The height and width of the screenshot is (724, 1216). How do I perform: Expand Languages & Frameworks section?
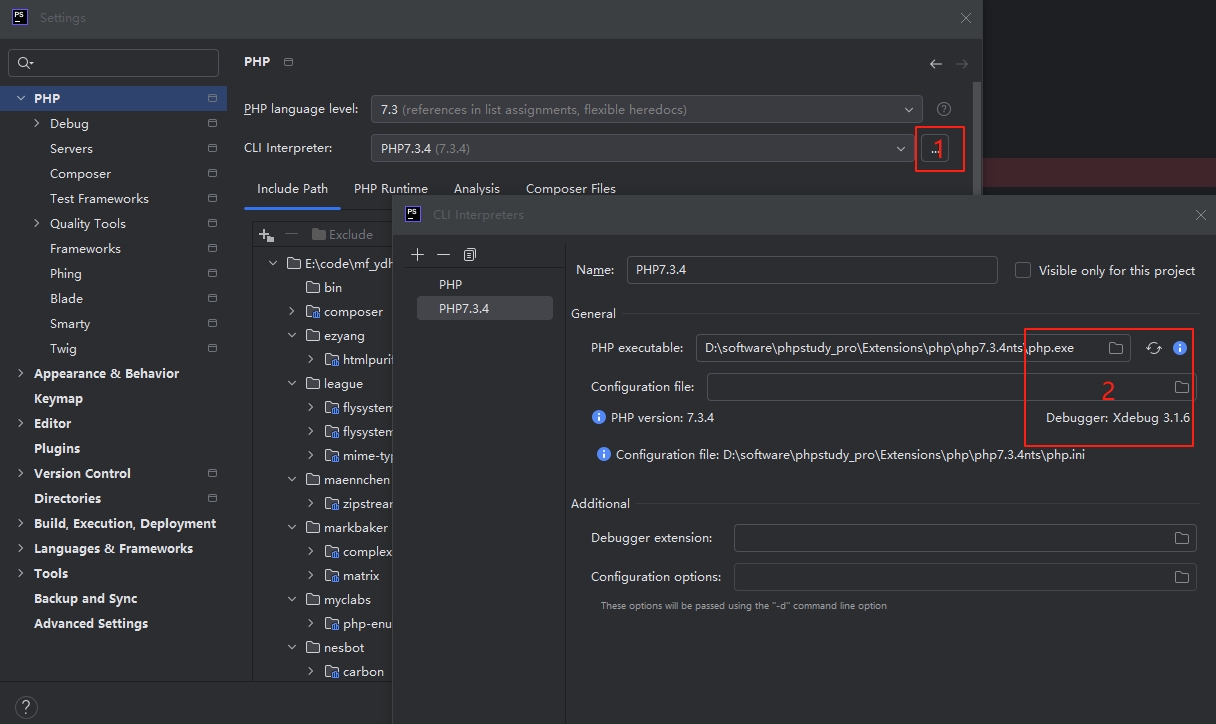pos(21,548)
